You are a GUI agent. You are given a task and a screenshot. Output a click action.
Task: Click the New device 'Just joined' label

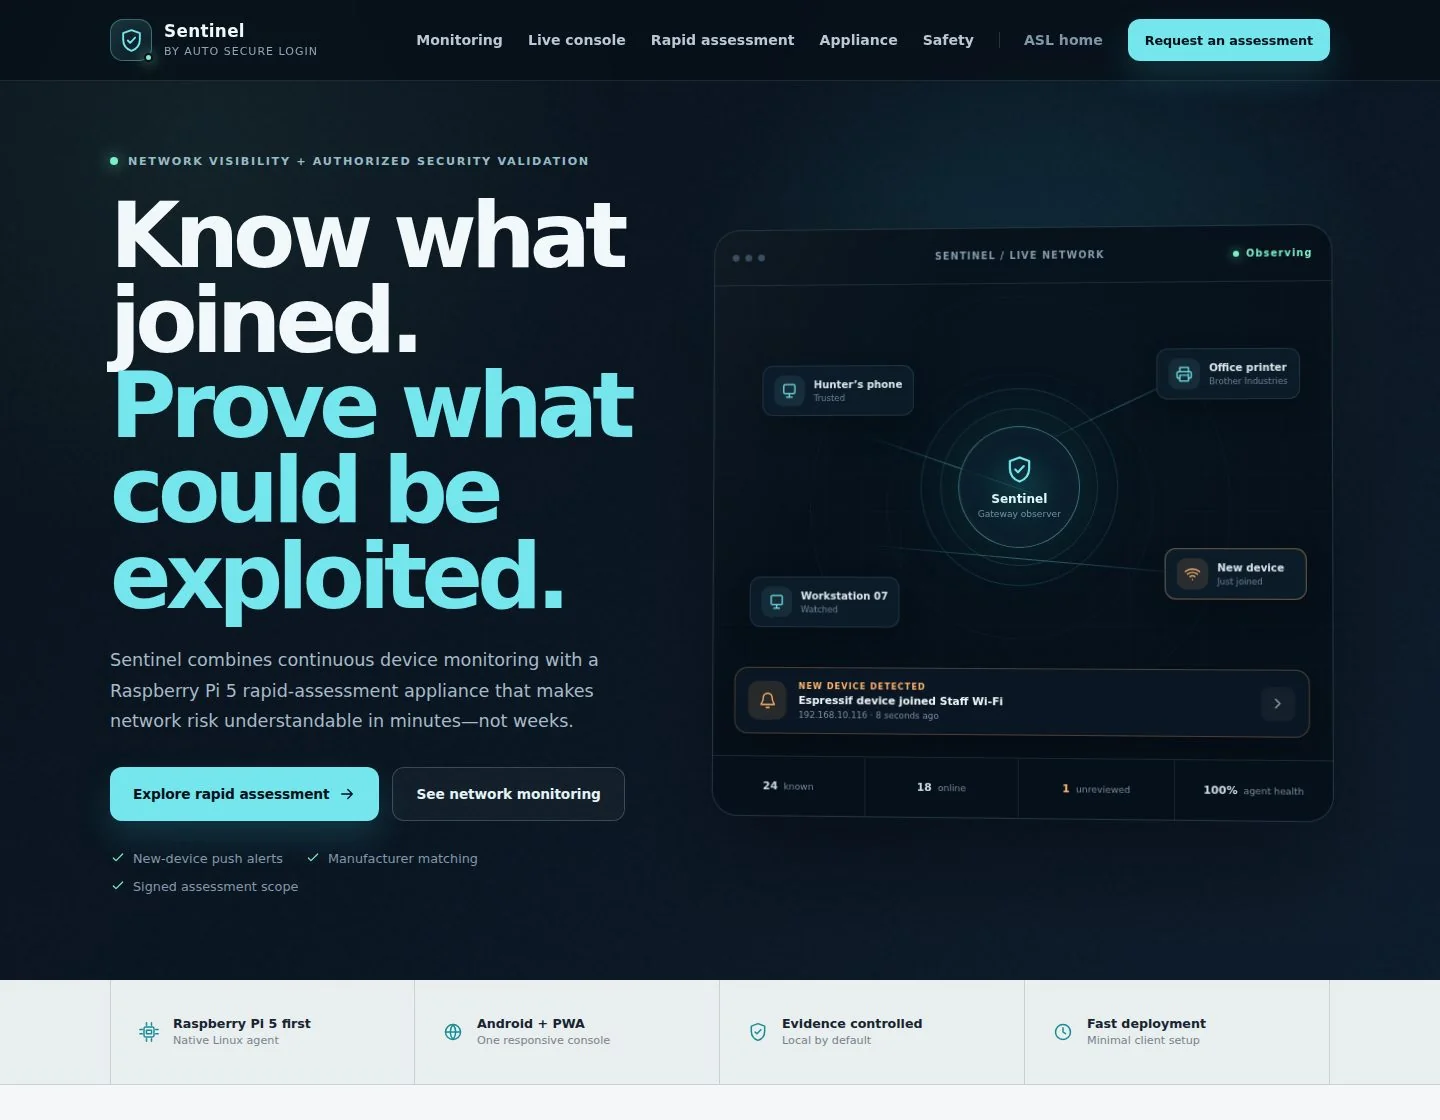[1240, 582]
